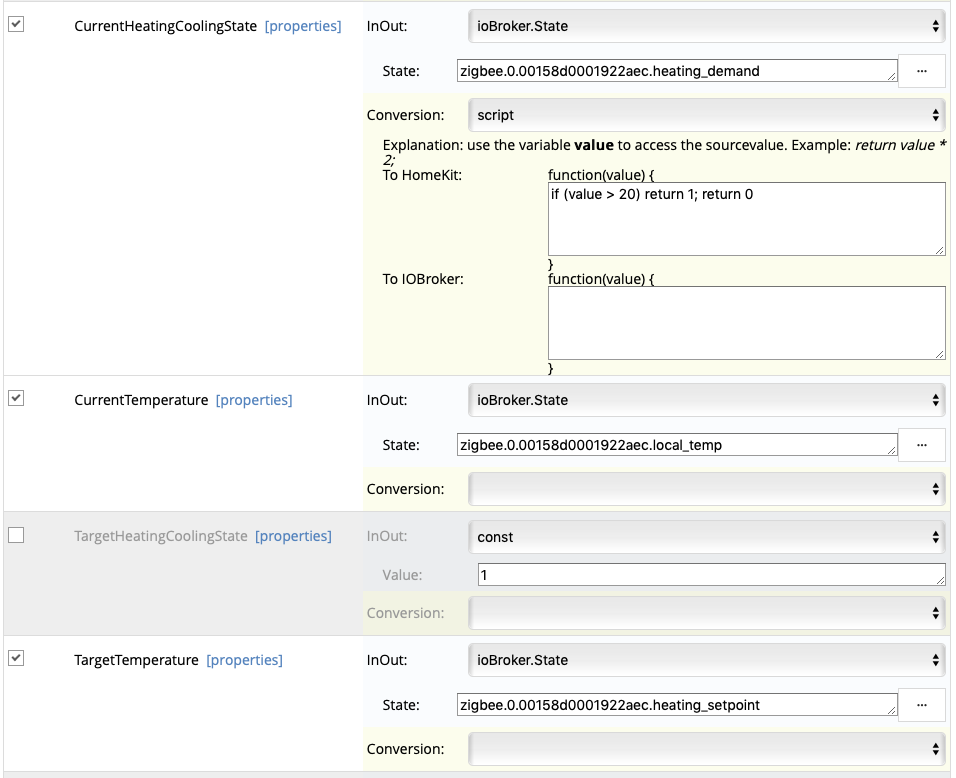Enable the TargetHeatingCoolingState checkbox
Image resolution: width=956 pixels, height=778 pixels.
click(x=16, y=535)
